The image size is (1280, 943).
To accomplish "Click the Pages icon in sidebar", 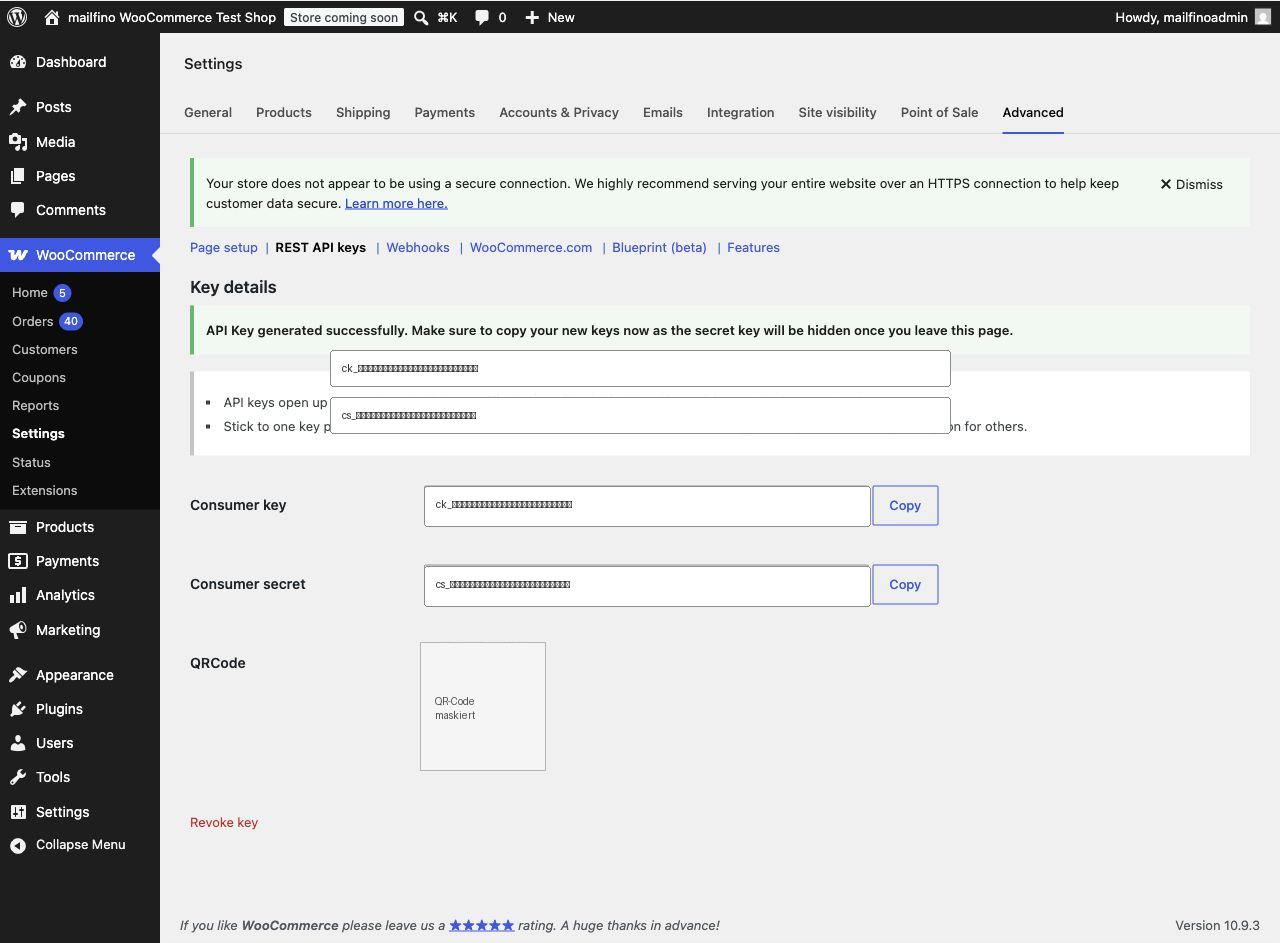I will [18, 176].
